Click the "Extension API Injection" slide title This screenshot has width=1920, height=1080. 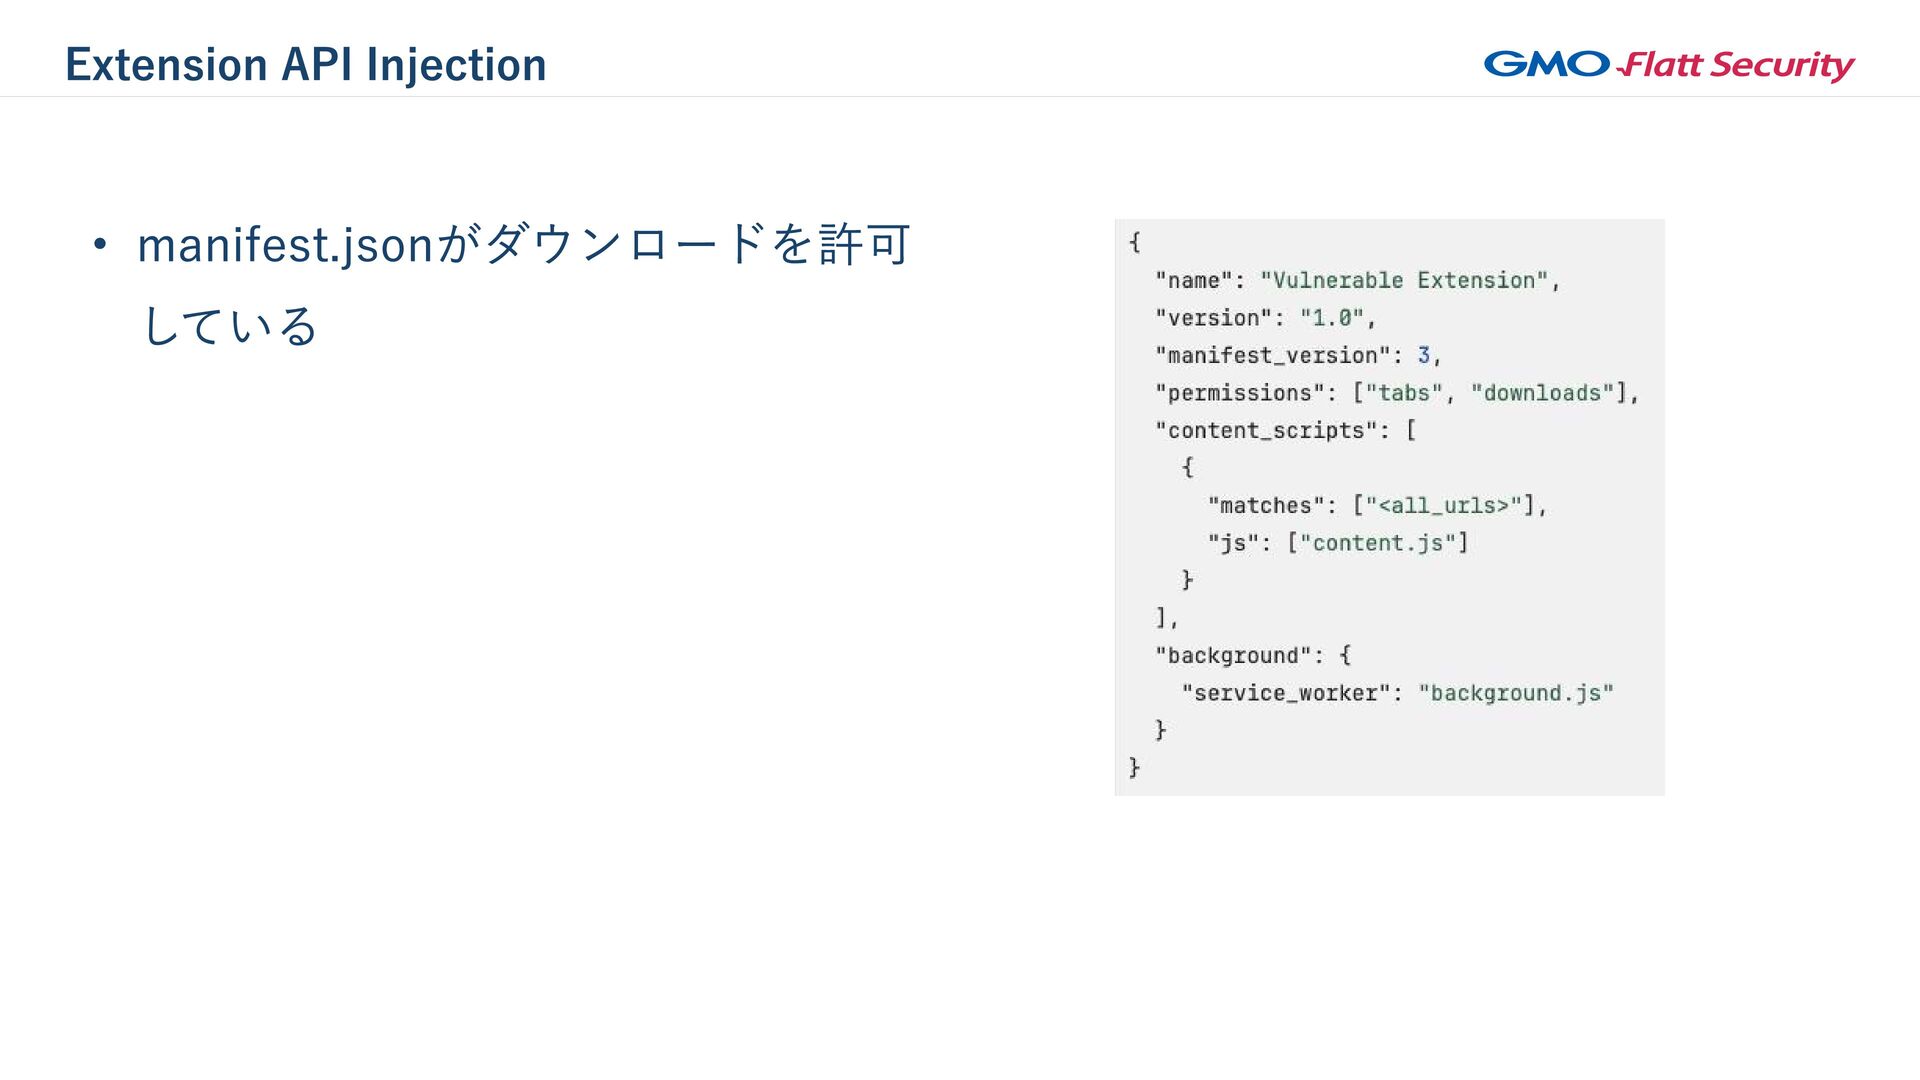coord(306,65)
